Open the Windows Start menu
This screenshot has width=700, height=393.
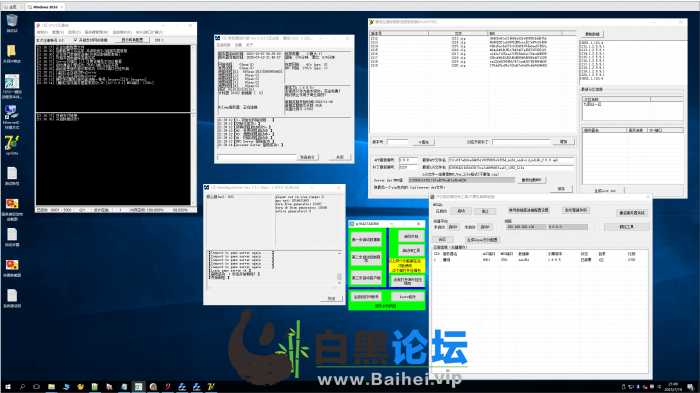pos(7,387)
